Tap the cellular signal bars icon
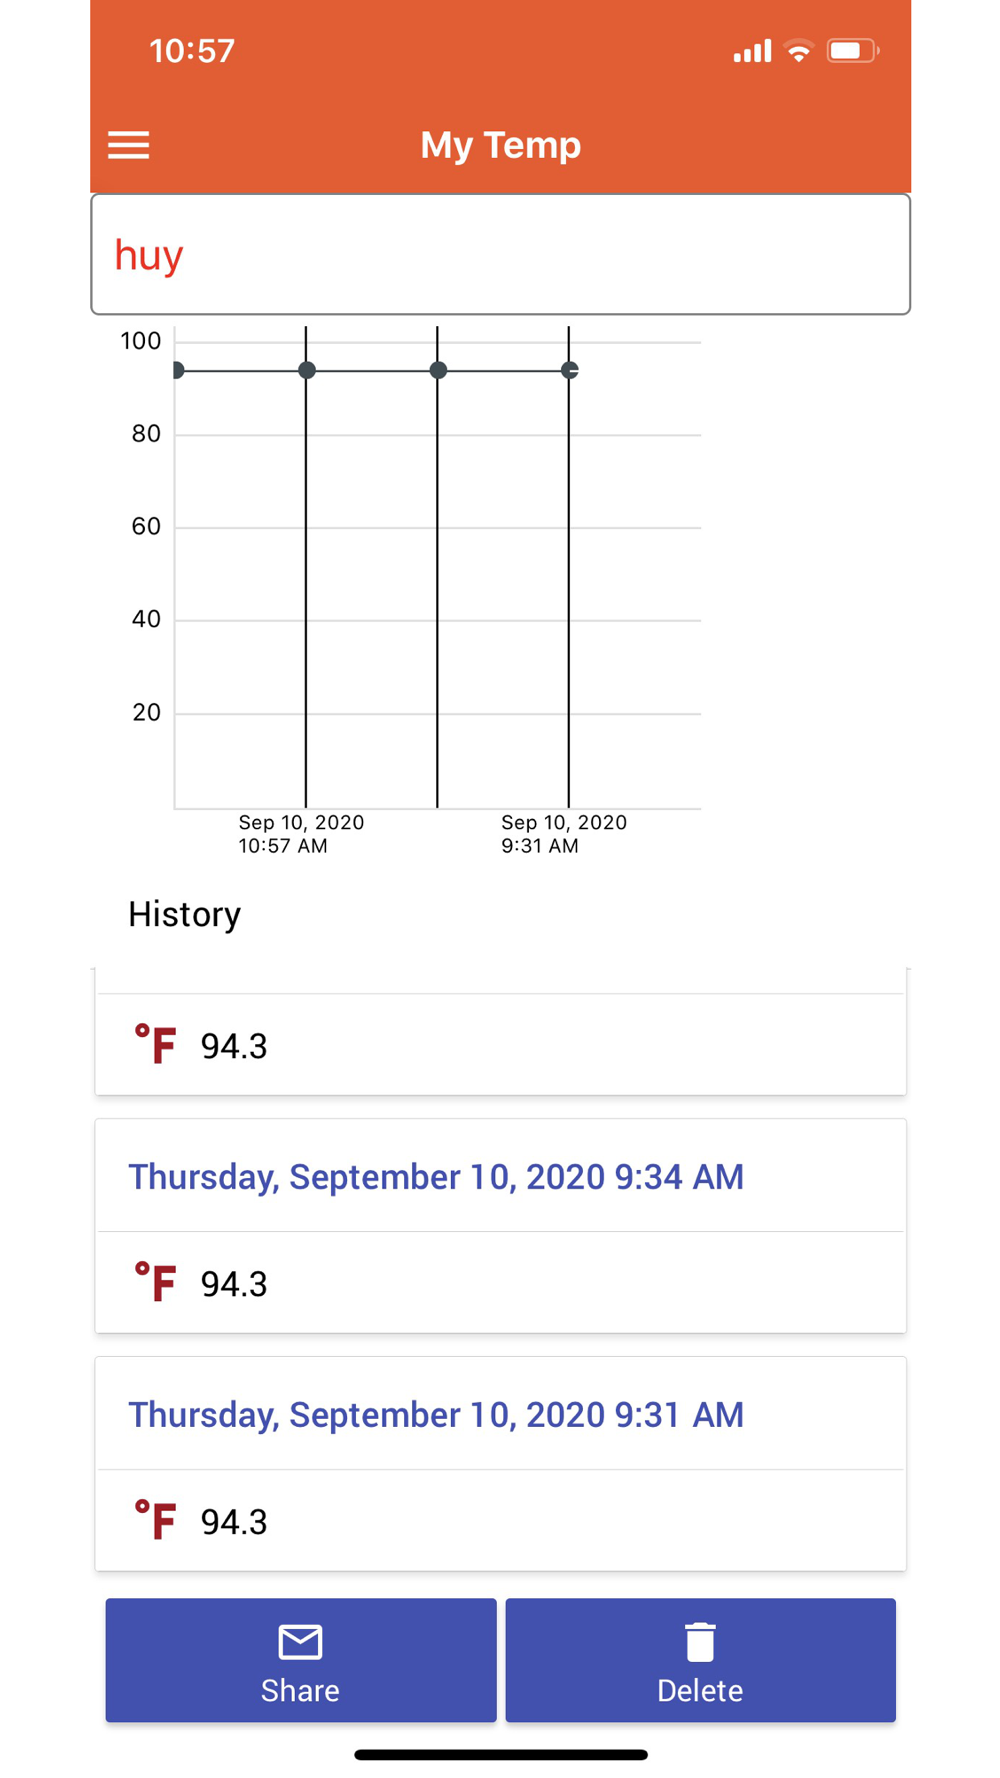This screenshot has height=1778, width=1000. [752, 51]
